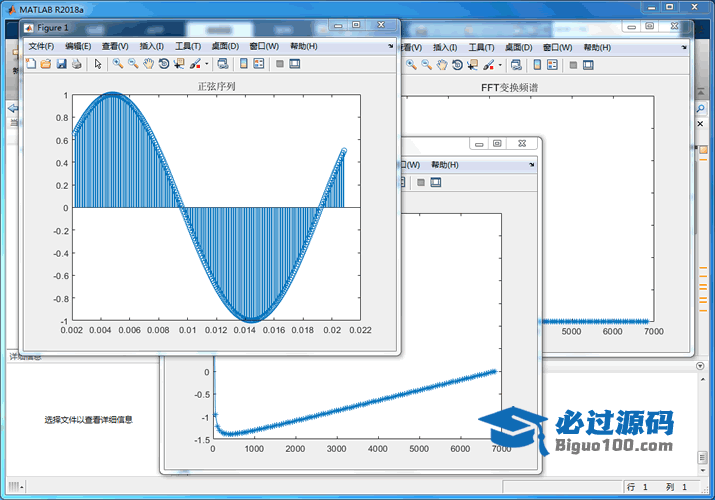The width and height of the screenshot is (715, 500).
Task: Open 工具(T) menu in FFT figure window
Action: (482, 48)
